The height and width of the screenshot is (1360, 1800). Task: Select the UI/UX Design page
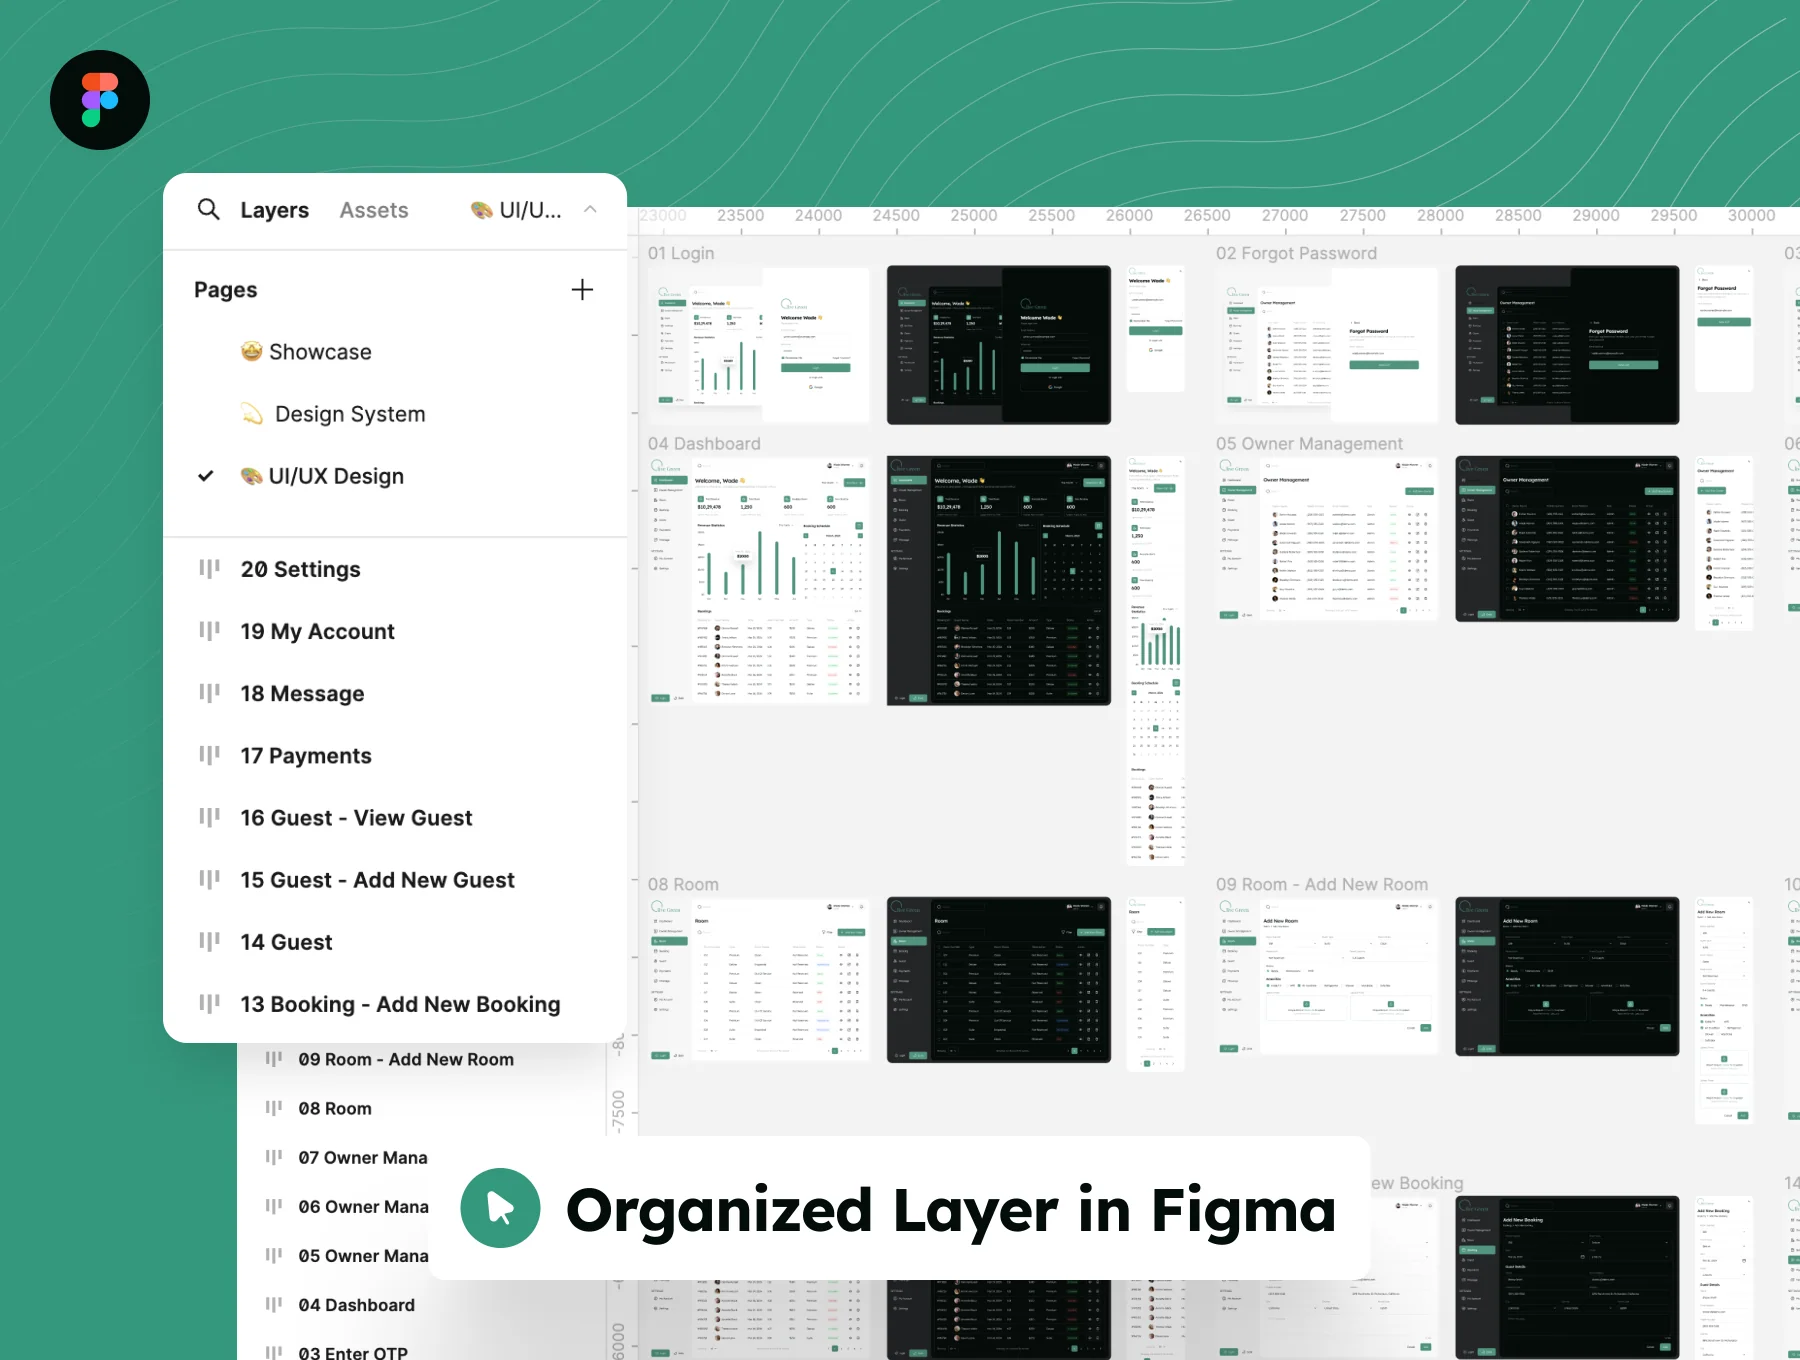pos(336,476)
